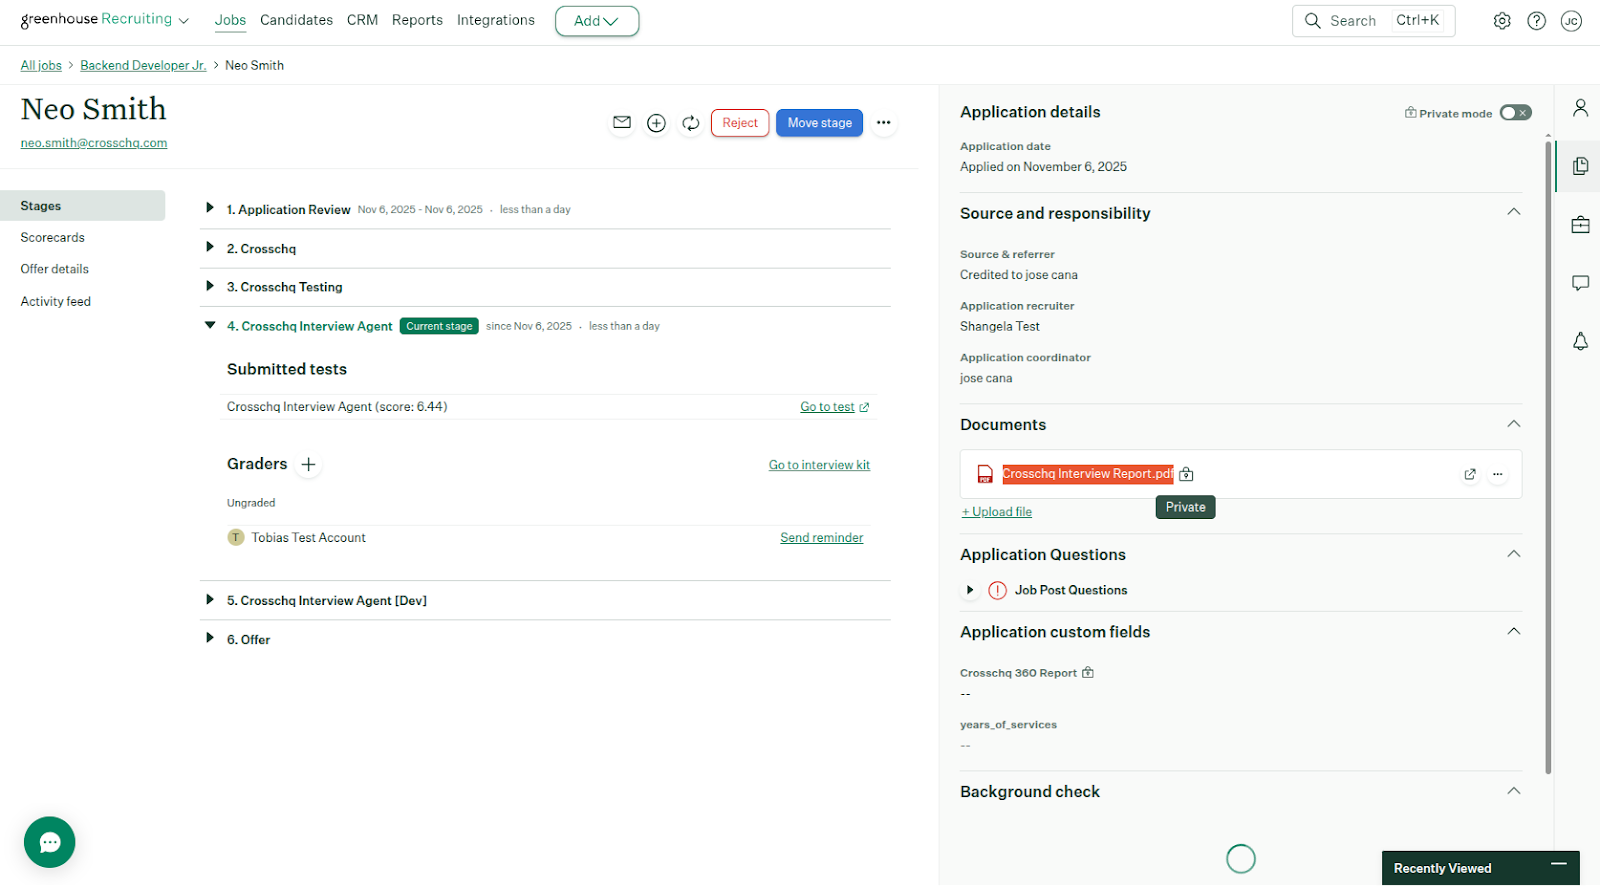
Task: Switch to Scorecards tab
Action: tap(53, 238)
